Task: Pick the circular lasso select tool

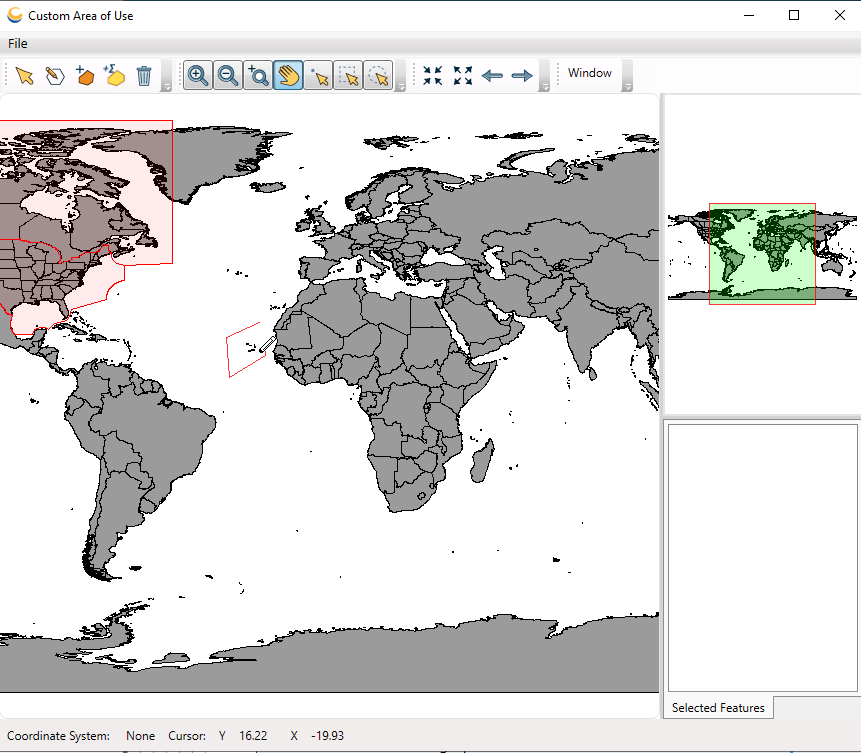Action: [x=378, y=76]
